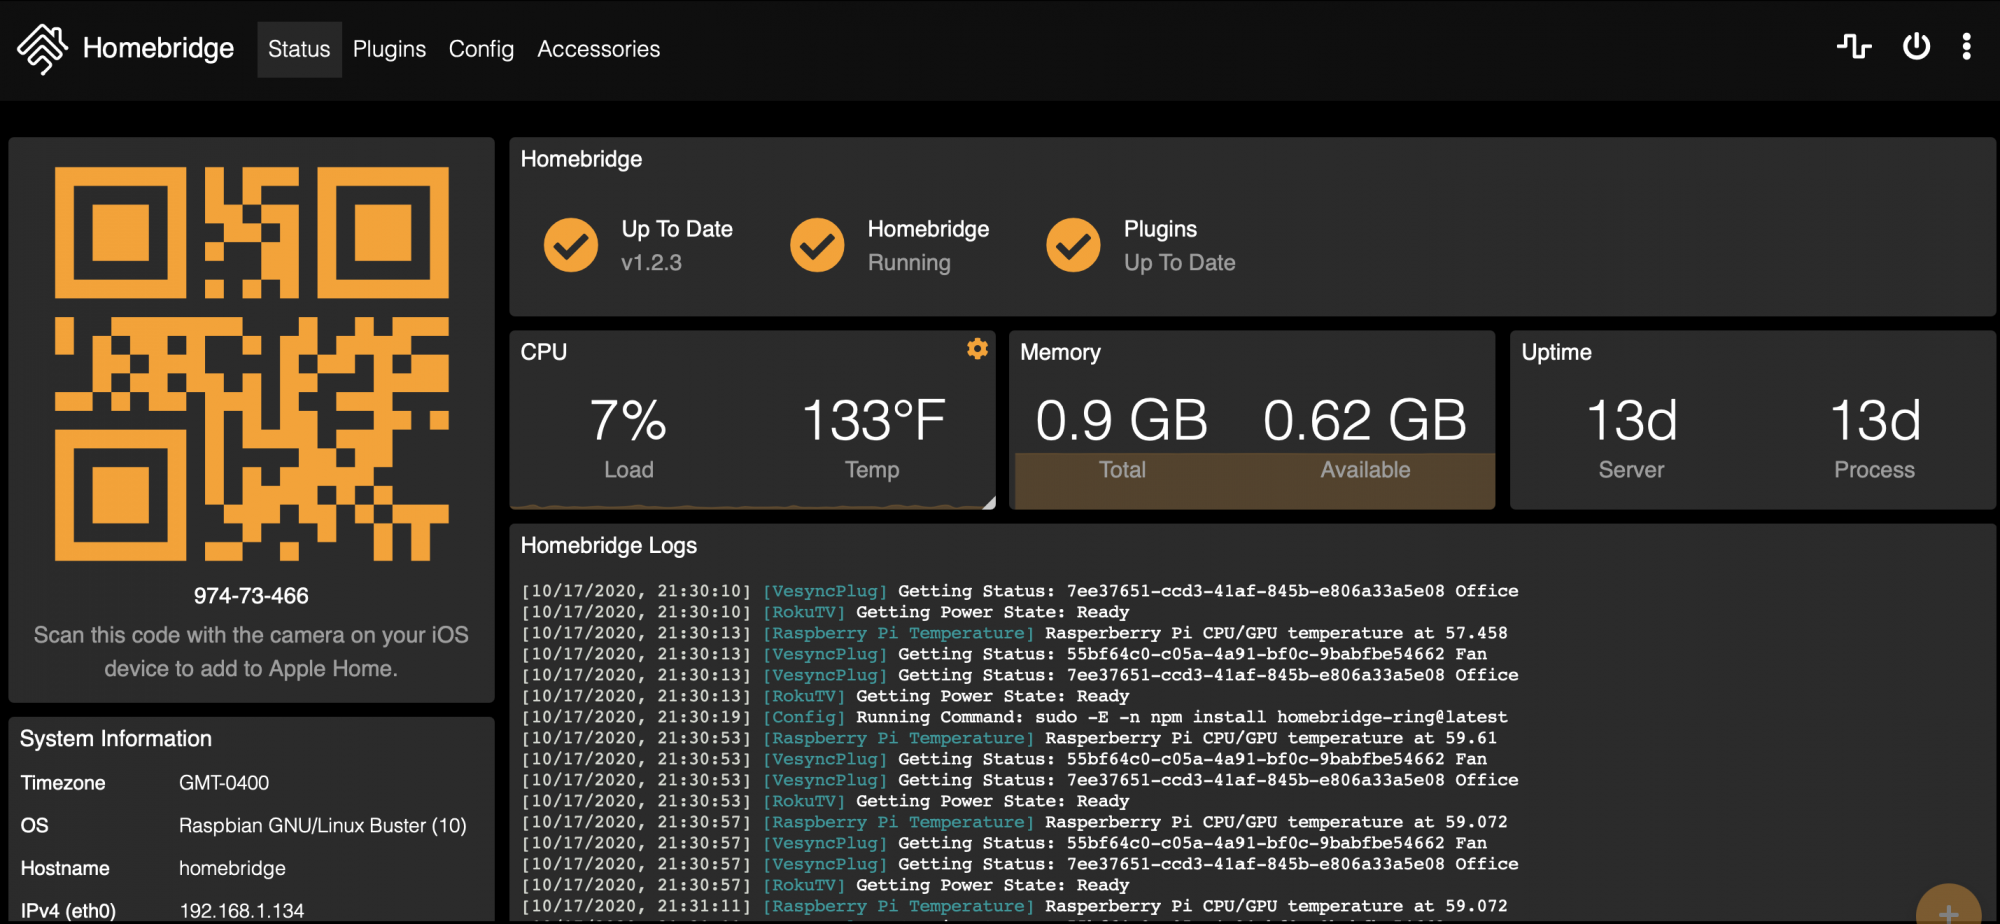Click the Homebridge Running checkmark icon
The image size is (2000, 924).
pyautogui.click(x=817, y=245)
